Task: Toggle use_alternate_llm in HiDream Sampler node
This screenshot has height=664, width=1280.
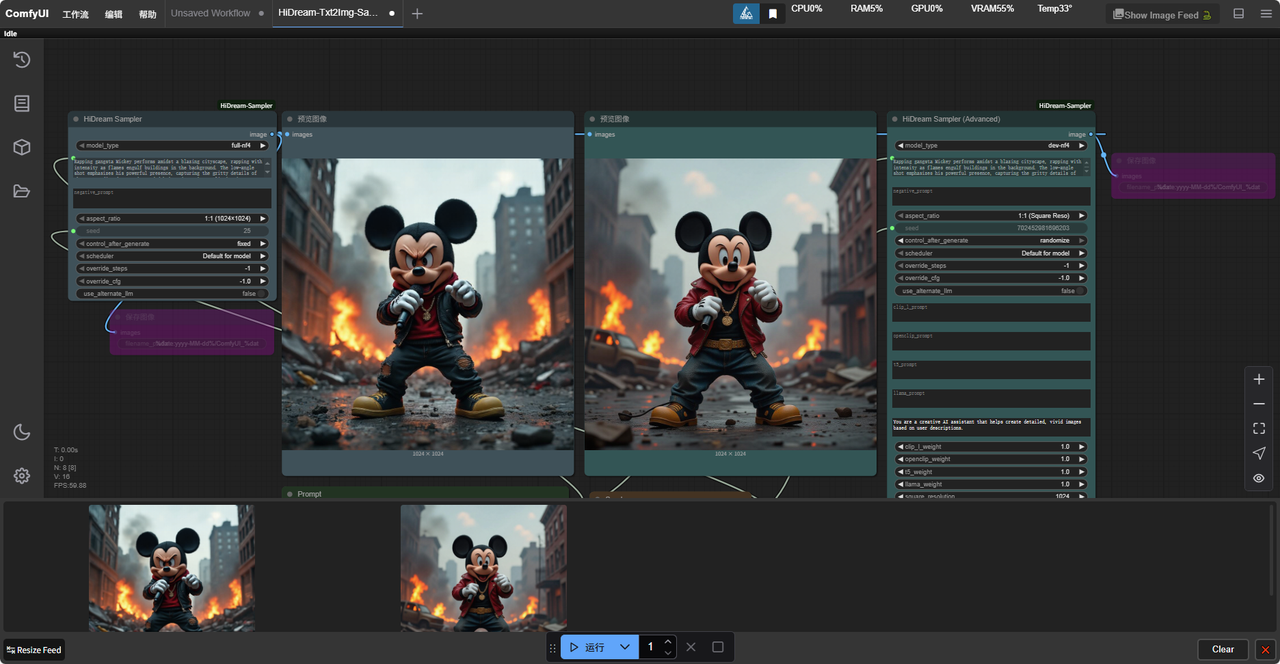Action: tap(172, 294)
